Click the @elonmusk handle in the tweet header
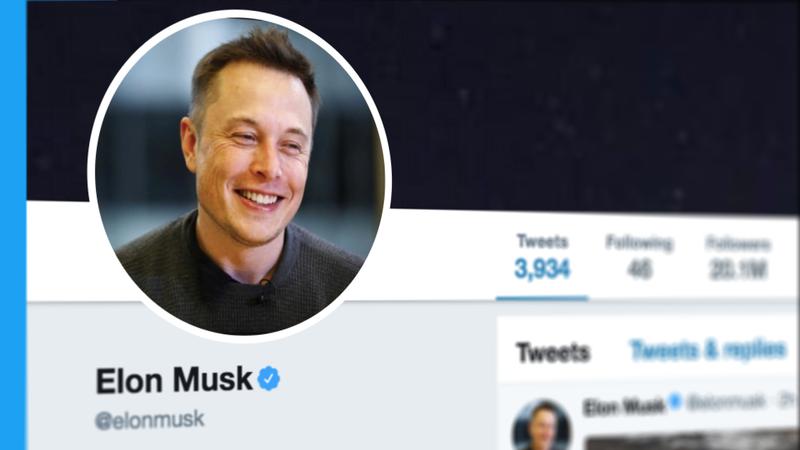The image size is (800, 450). (726, 403)
